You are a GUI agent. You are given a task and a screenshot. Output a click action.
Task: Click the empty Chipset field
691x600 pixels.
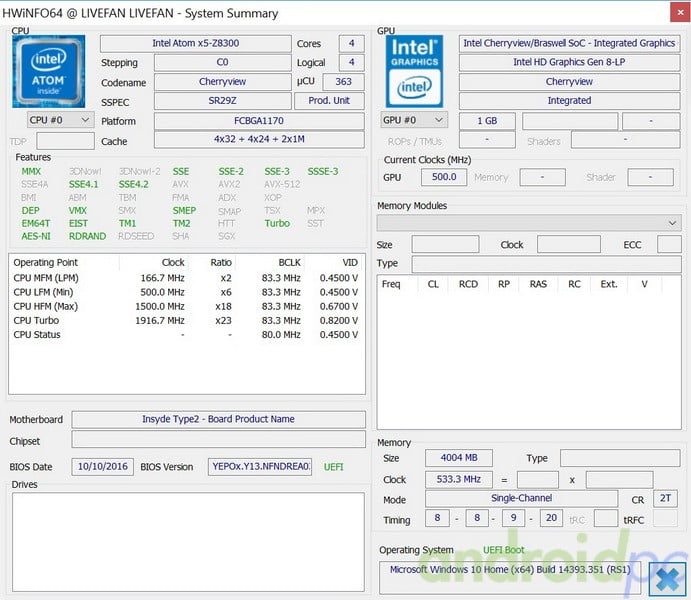point(219,439)
